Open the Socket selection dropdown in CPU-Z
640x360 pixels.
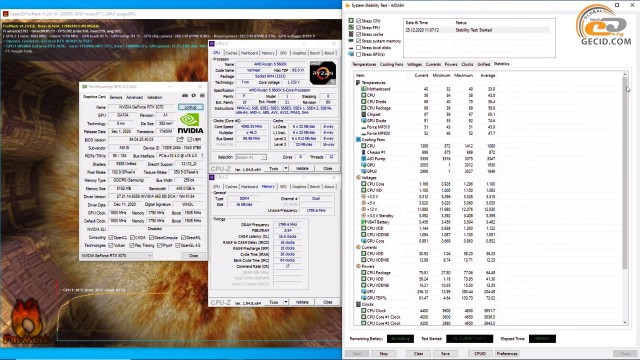click(x=251, y=157)
